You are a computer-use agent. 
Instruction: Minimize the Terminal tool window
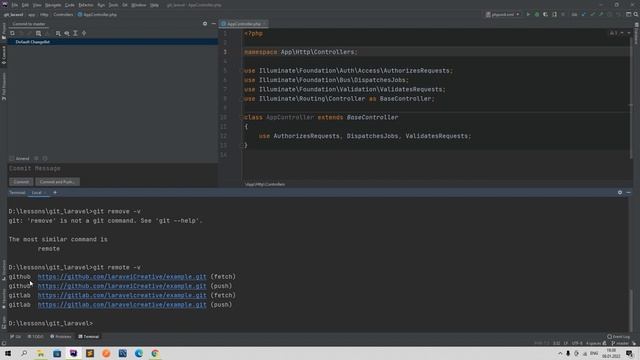[x=629, y=192]
